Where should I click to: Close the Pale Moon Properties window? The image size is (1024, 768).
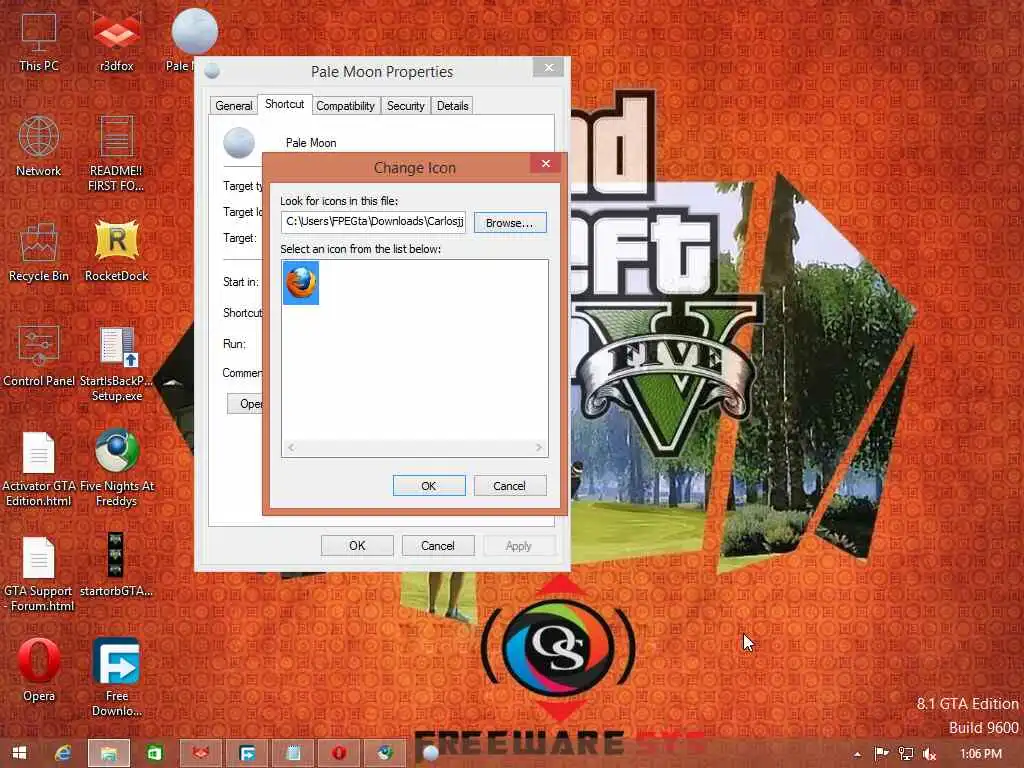(549, 67)
